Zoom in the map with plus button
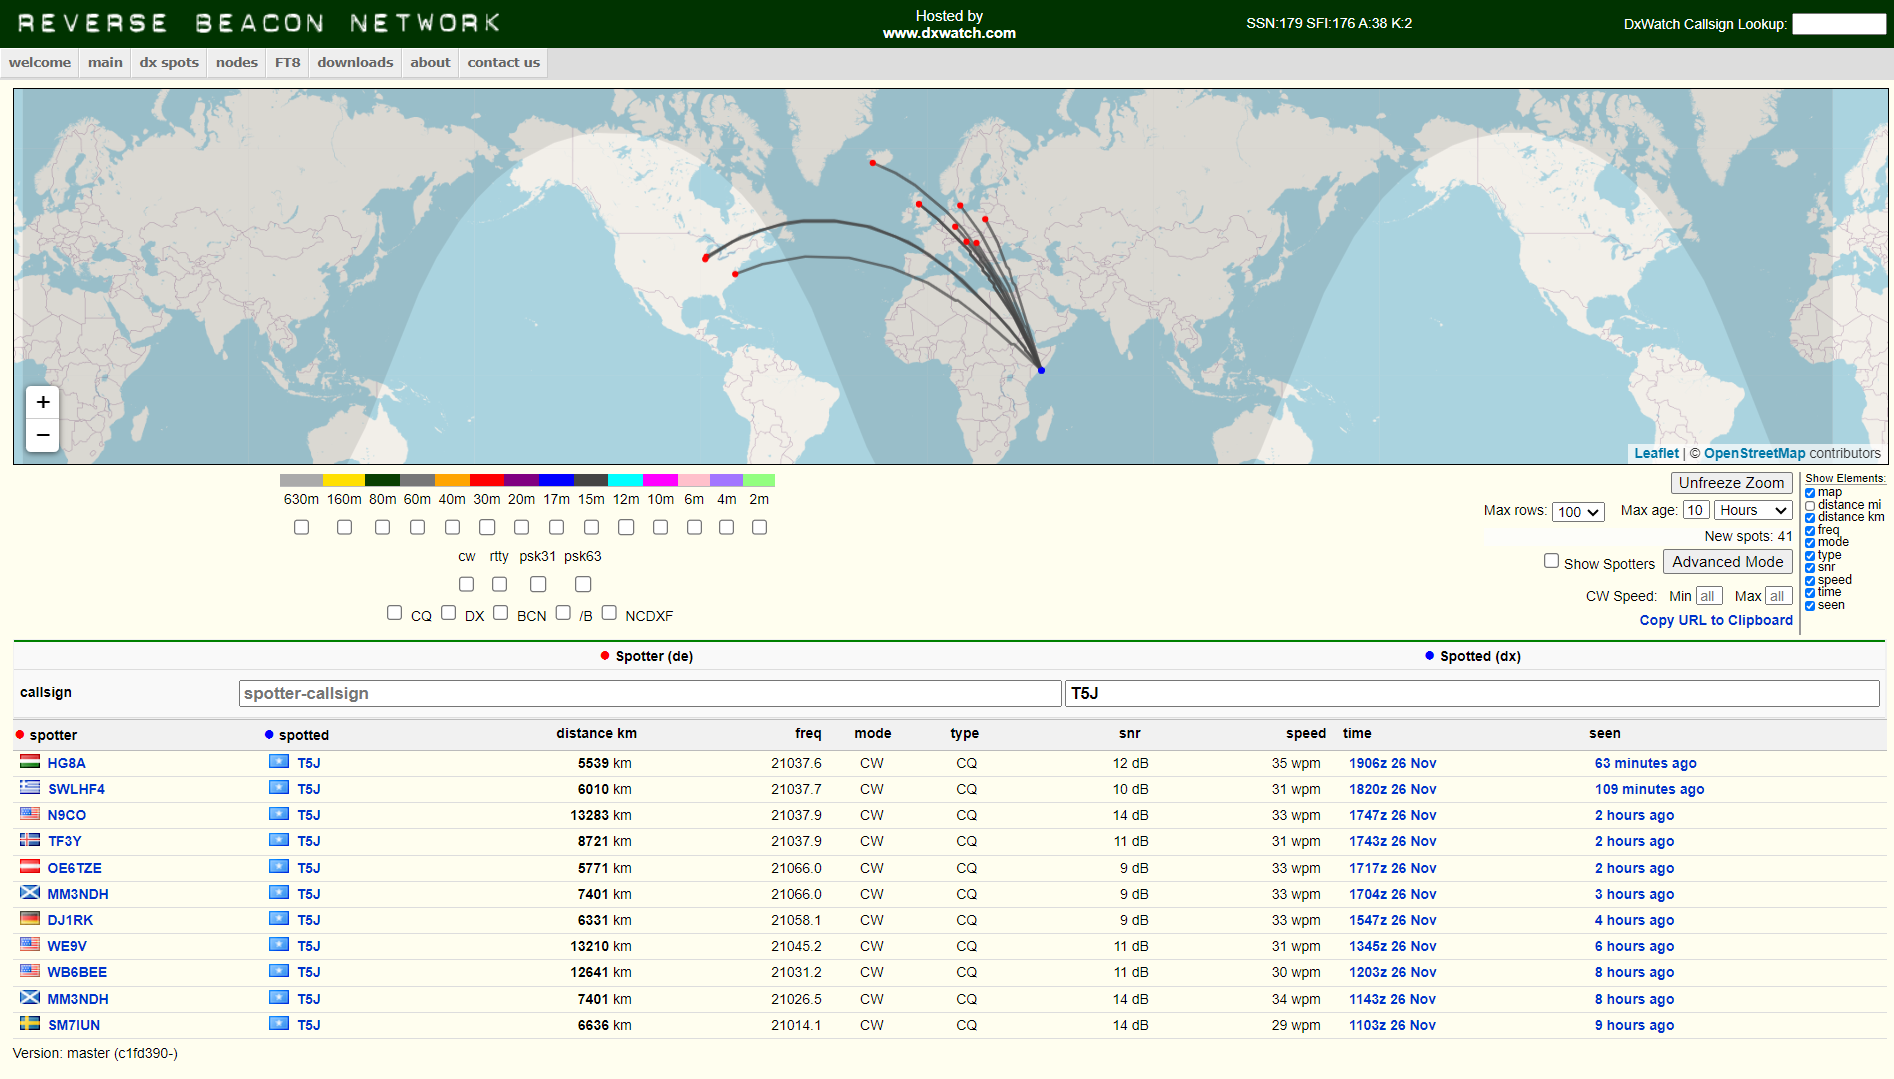 pyautogui.click(x=43, y=402)
